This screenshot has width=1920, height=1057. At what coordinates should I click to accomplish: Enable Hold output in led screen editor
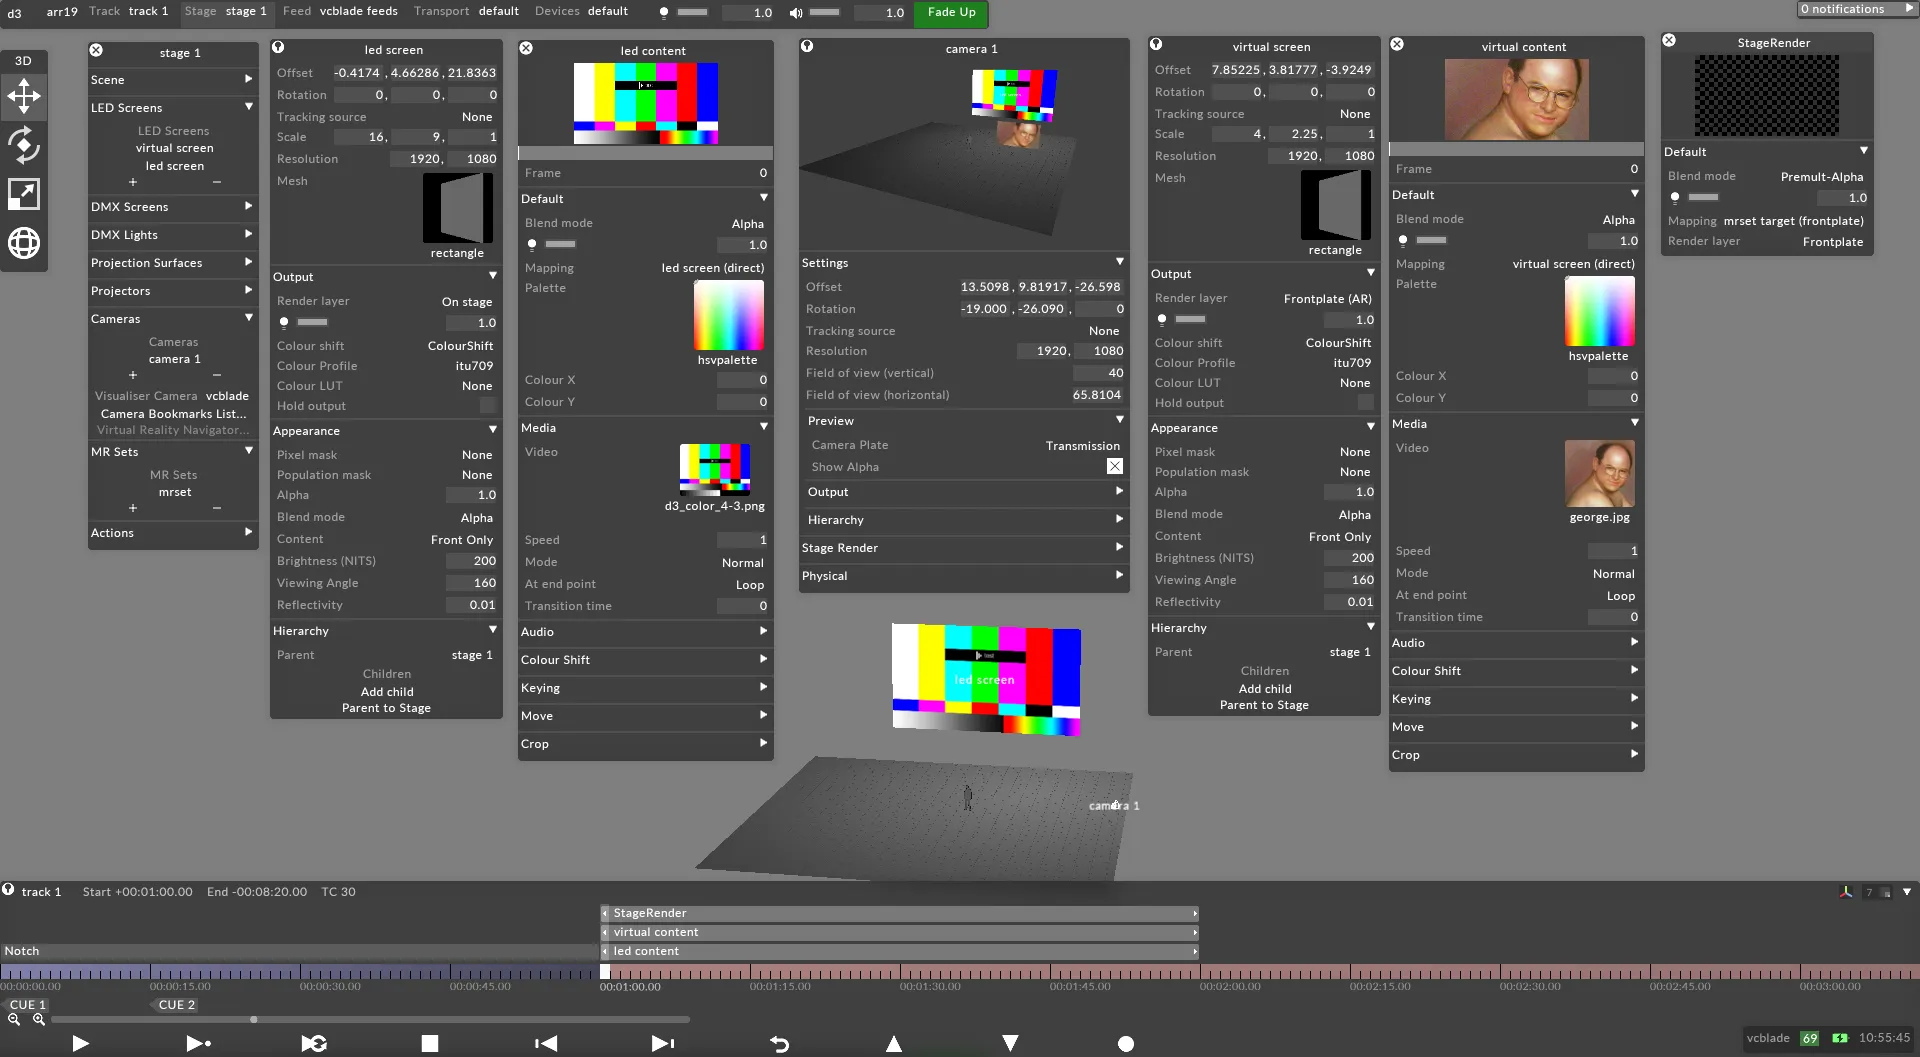tap(486, 405)
